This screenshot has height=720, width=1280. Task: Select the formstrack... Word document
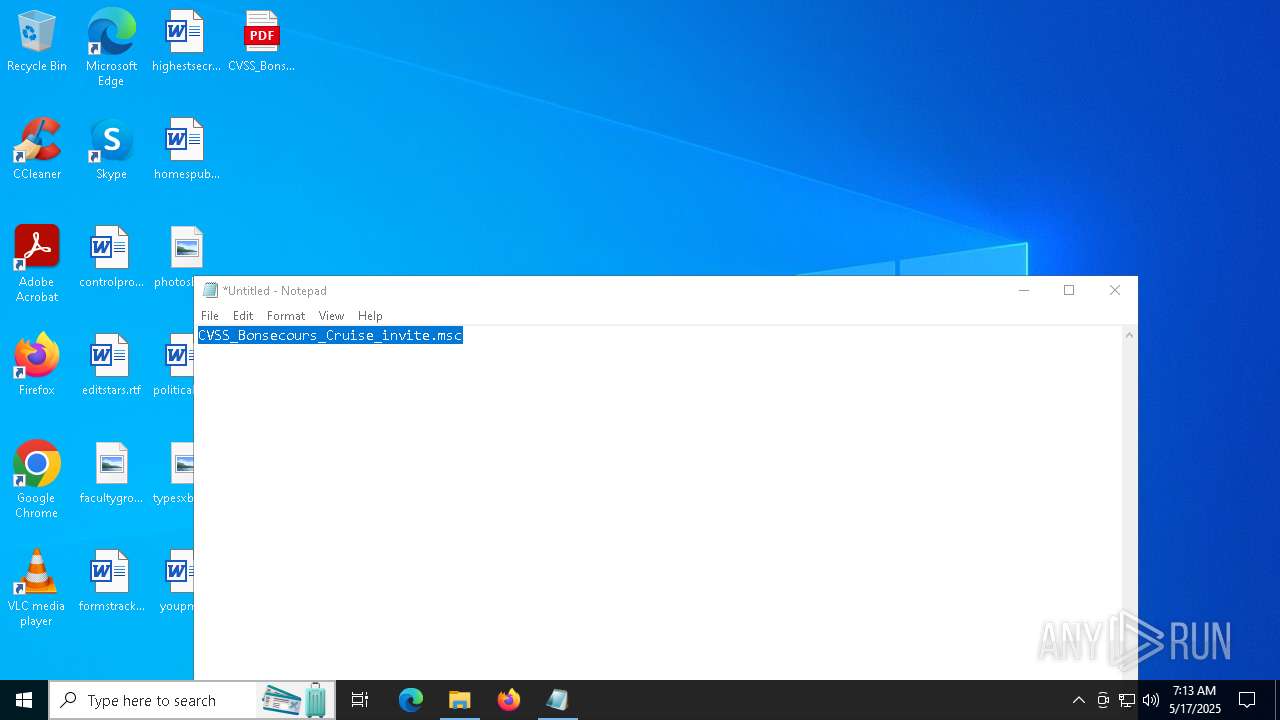point(111,582)
